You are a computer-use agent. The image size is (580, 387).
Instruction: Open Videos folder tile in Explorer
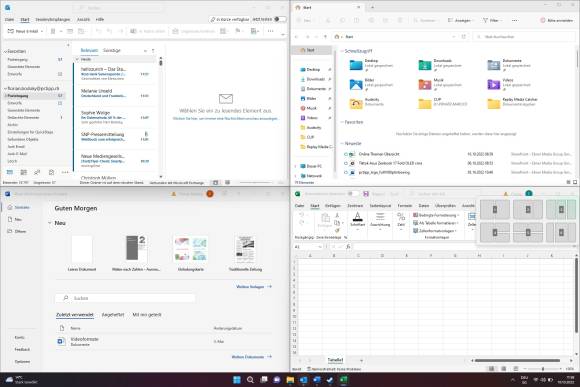pyautogui.click(x=509, y=84)
